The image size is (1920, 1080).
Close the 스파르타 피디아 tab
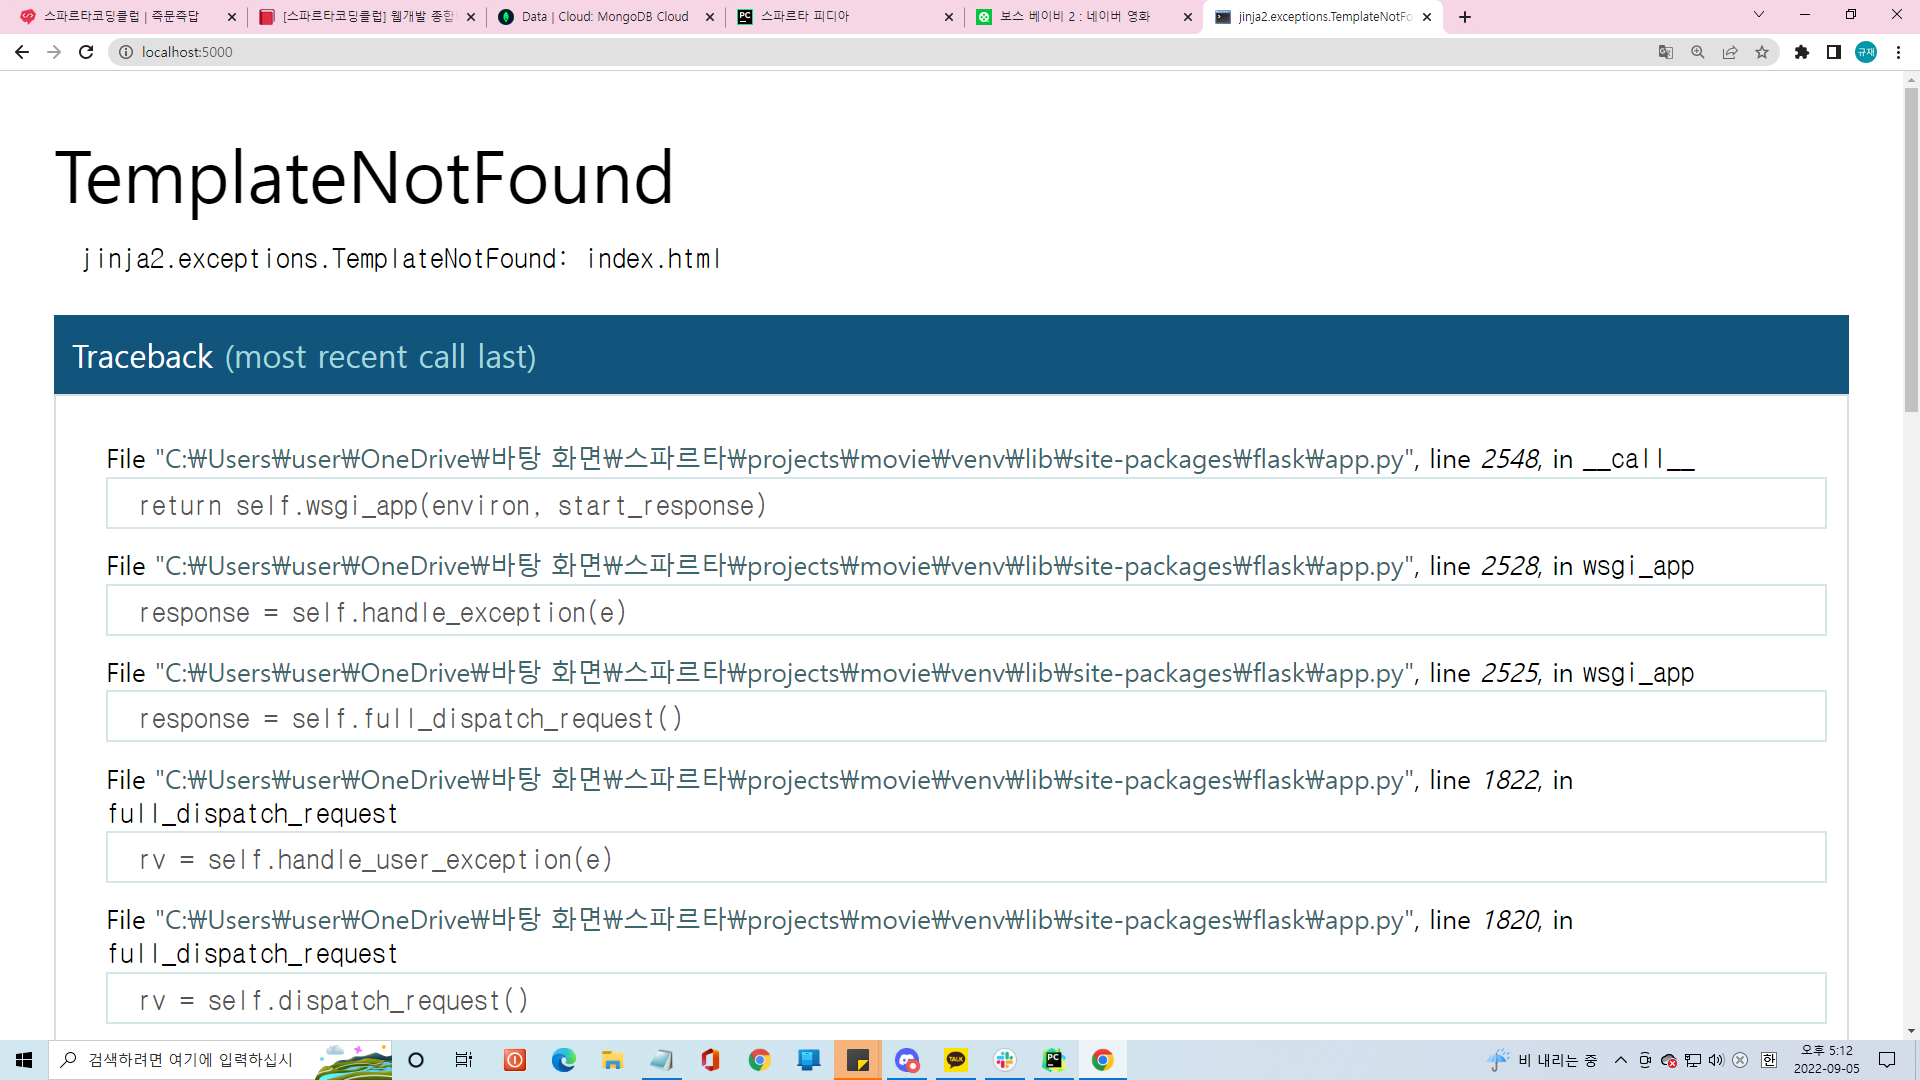pos(949,17)
